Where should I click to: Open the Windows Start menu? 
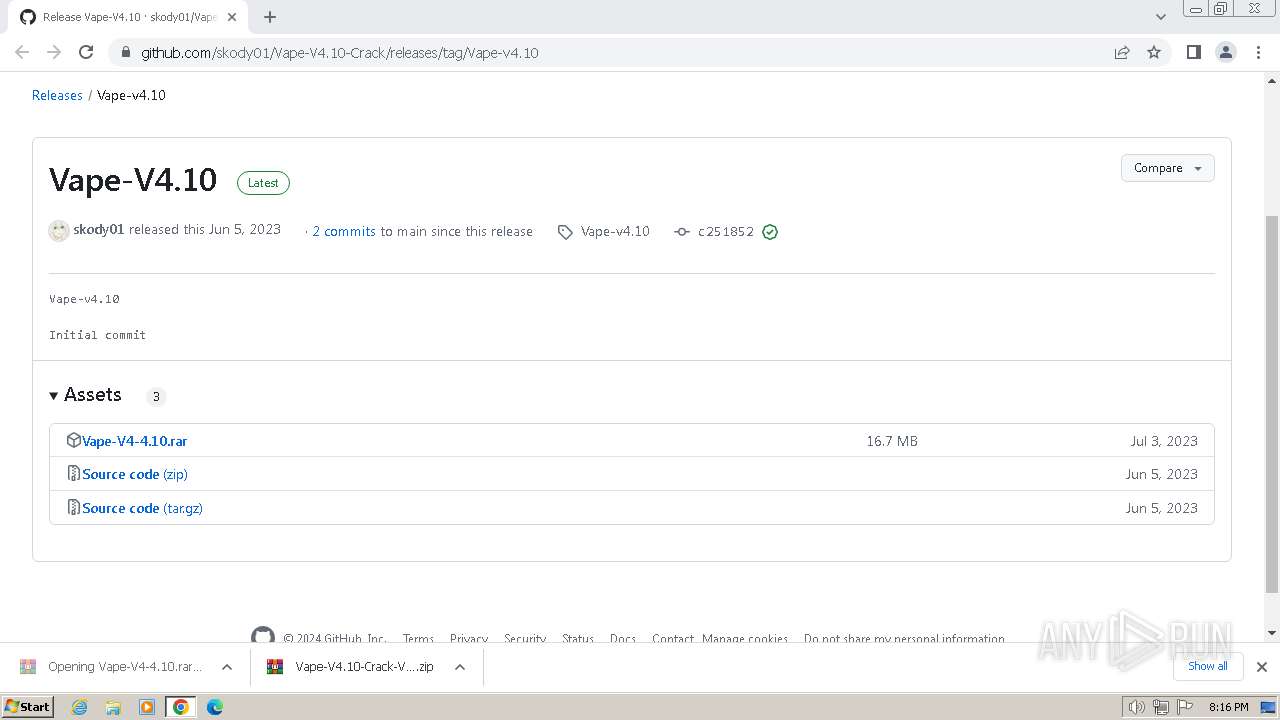pos(28,707)
